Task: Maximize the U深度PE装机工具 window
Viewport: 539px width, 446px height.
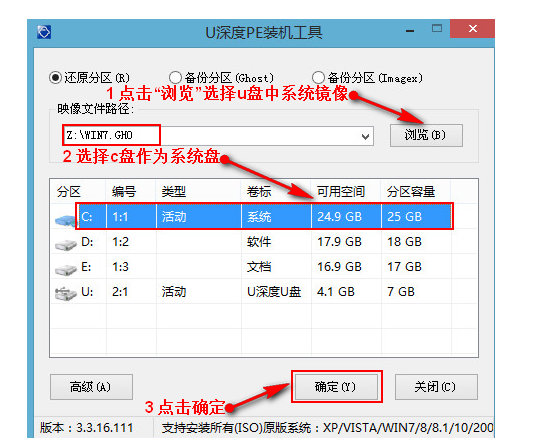Action: coord(437,29)
